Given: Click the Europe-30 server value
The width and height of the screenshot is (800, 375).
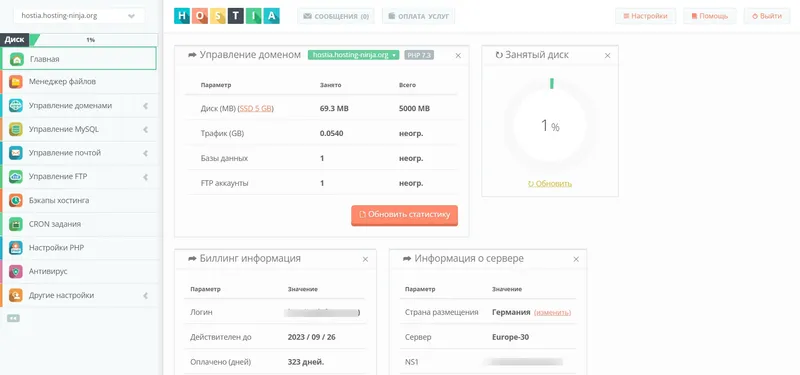Looking at the screenshot, I should pyautogui.click(x=510, y=337).
